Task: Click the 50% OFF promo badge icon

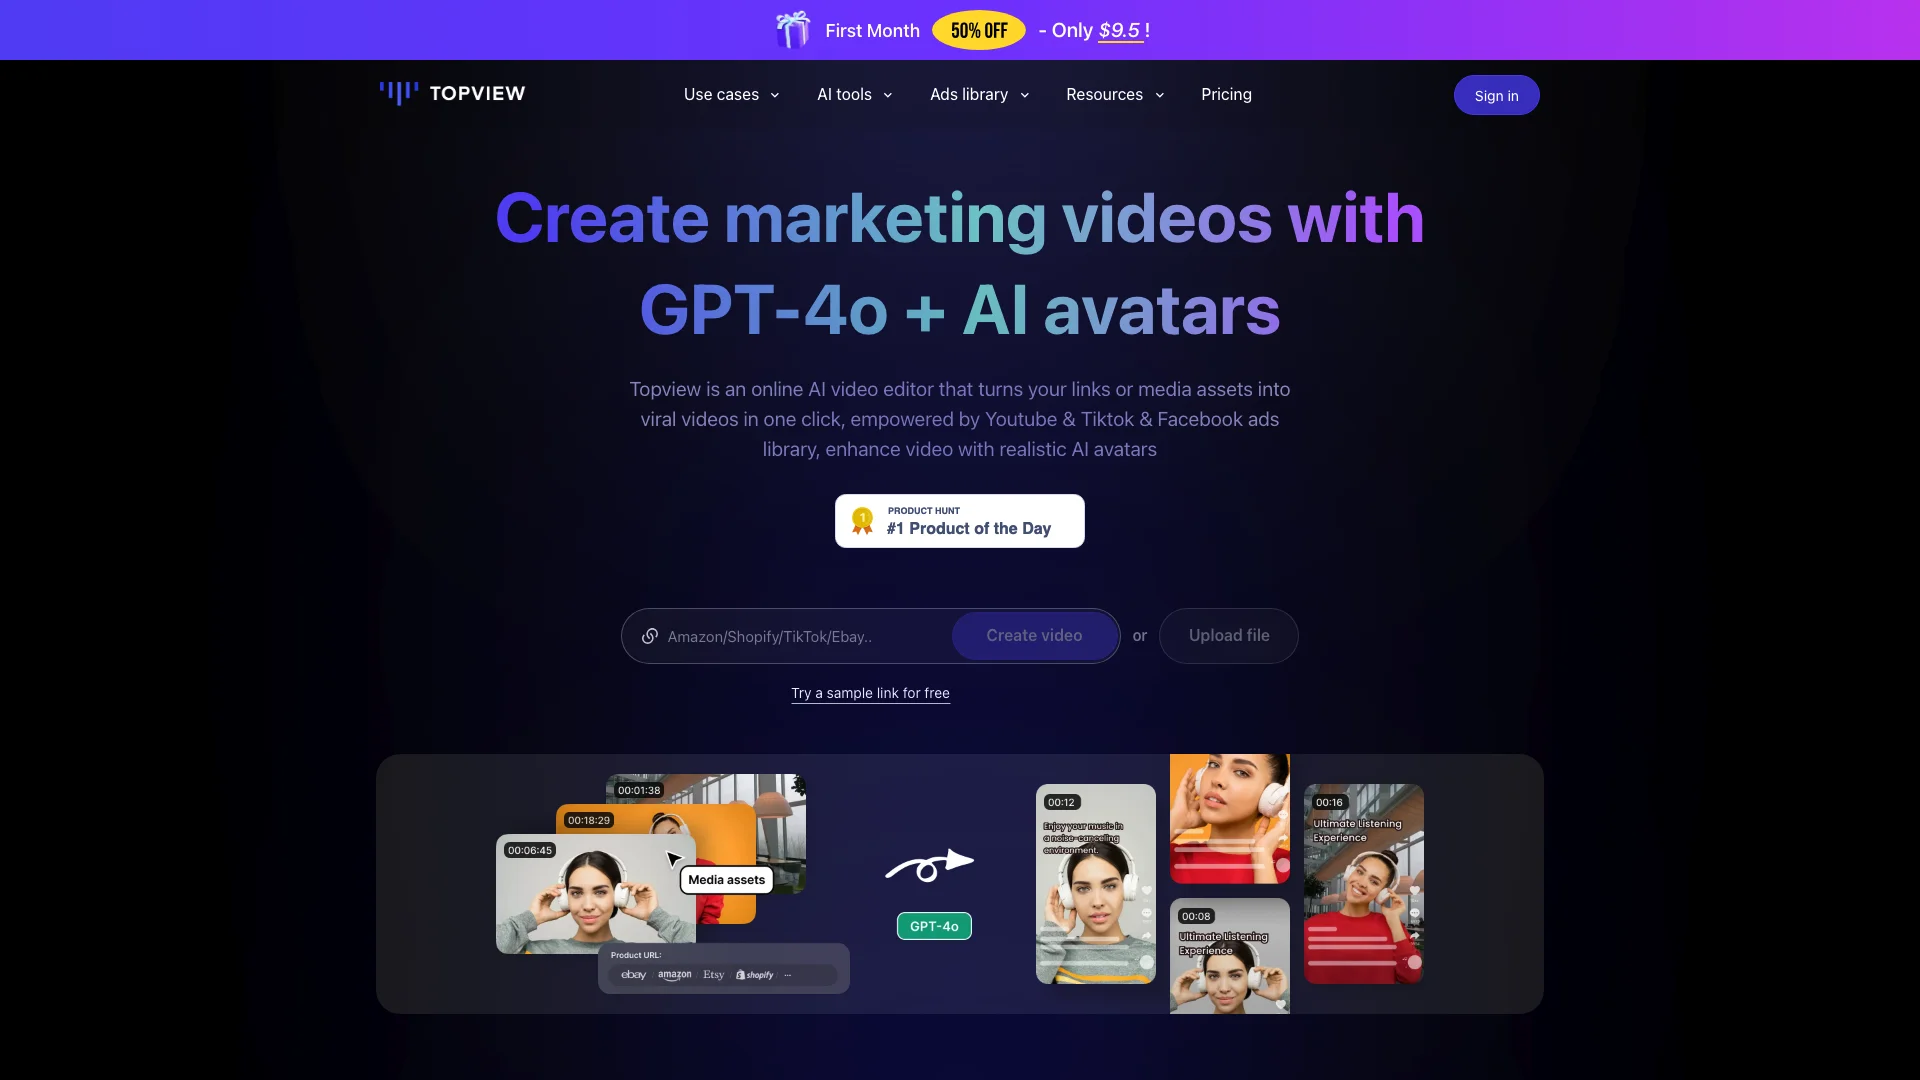Action: coord(978,29)
